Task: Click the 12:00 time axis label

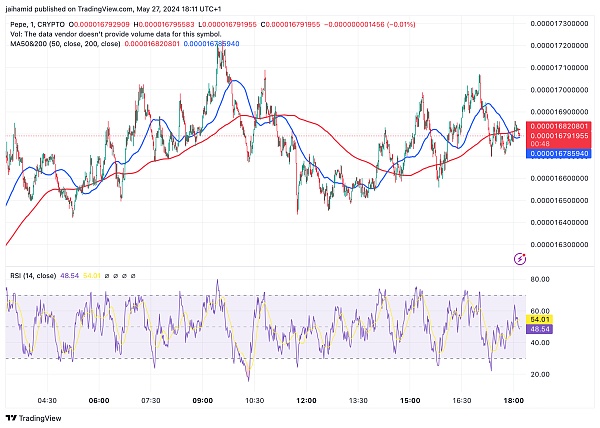Action: (308, 398)
